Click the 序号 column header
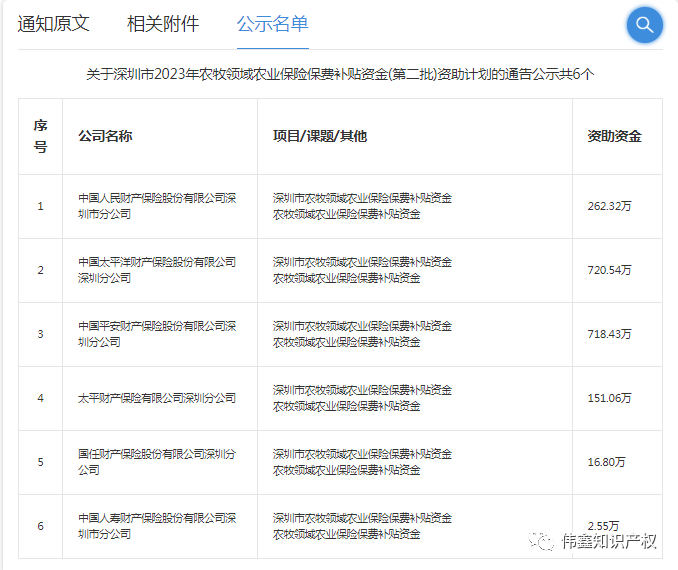 point(40,136)
